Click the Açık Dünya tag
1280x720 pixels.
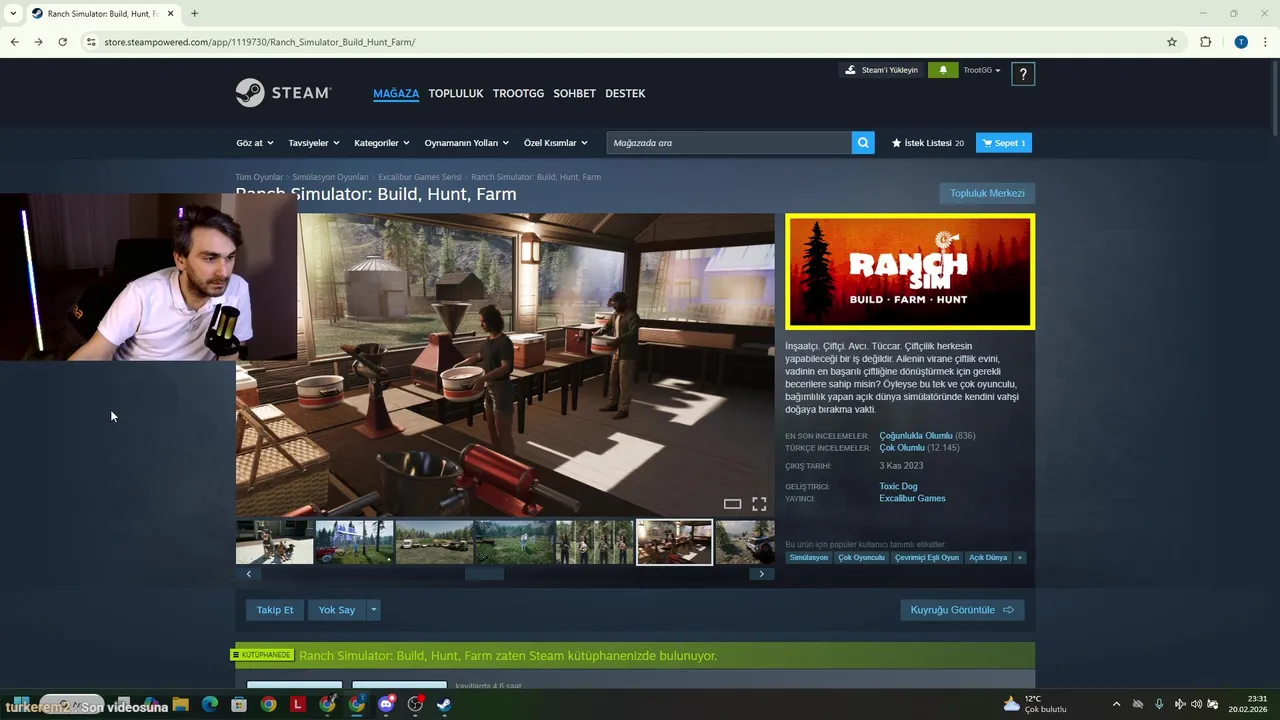click(x=988, y=557)
